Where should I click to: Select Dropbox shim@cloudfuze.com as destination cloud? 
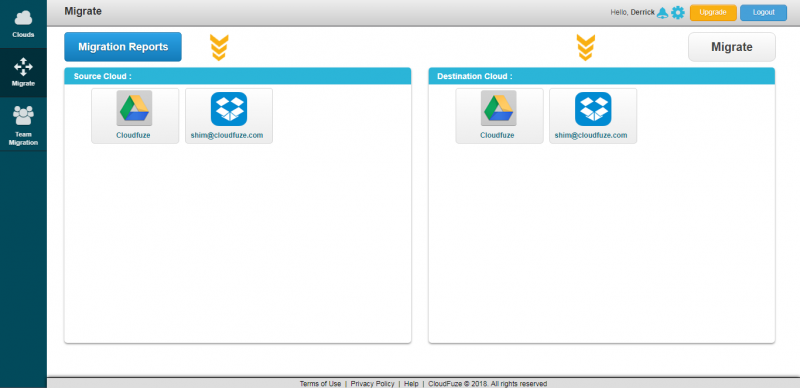(593, 116)
